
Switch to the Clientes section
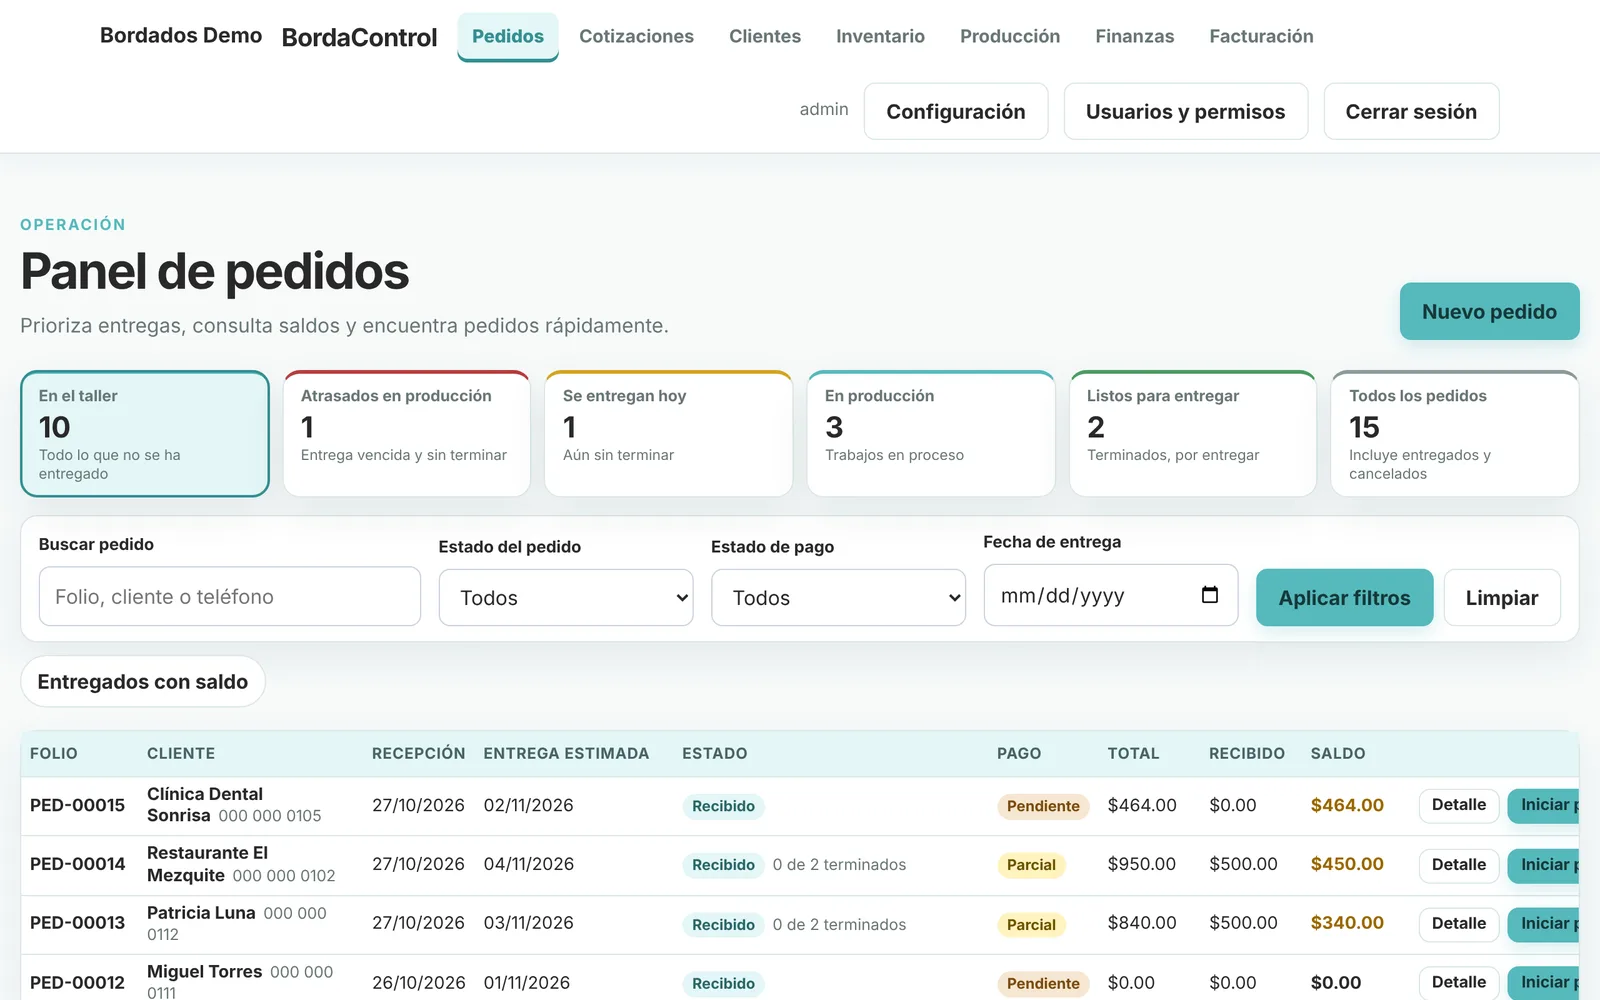[765, 36]
